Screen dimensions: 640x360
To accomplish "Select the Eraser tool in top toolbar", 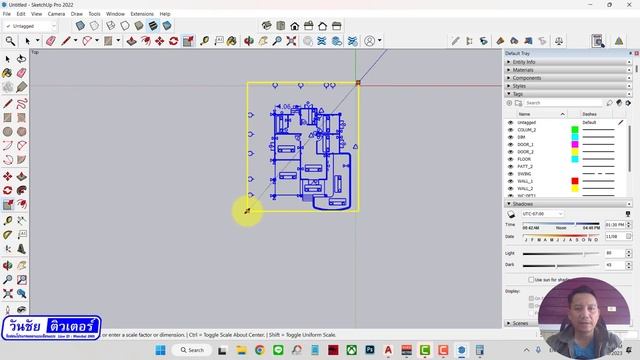I will click(51, 41).
